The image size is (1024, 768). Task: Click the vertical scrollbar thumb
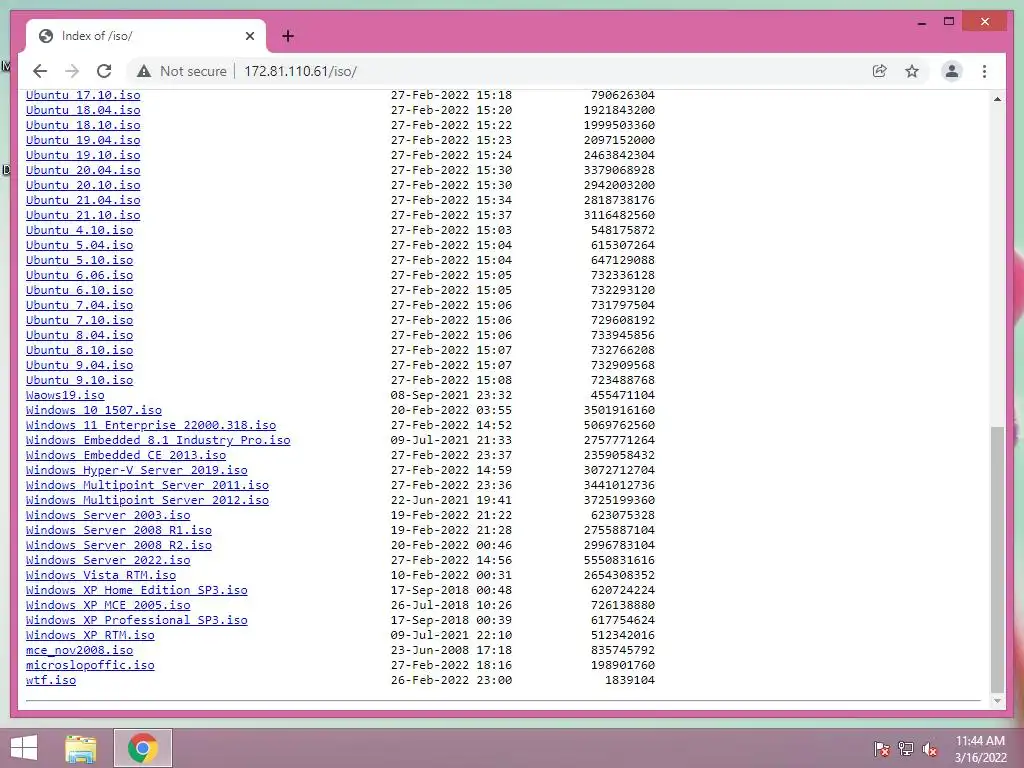coord(997,558)
